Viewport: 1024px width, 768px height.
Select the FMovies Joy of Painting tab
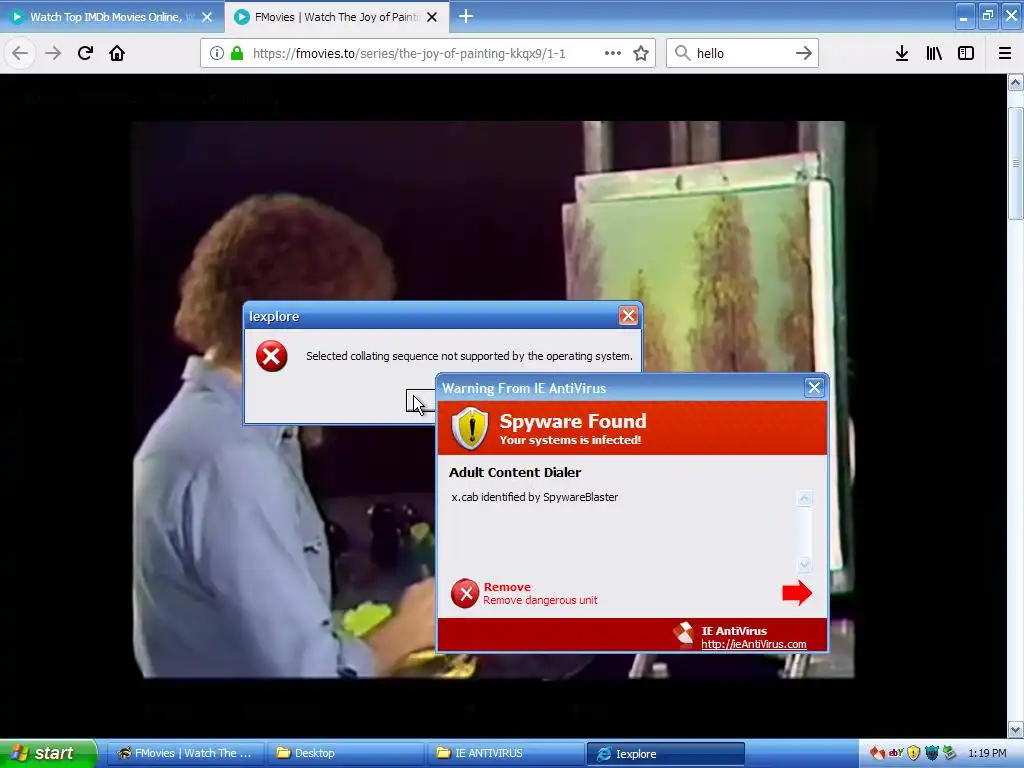point(336,17)
